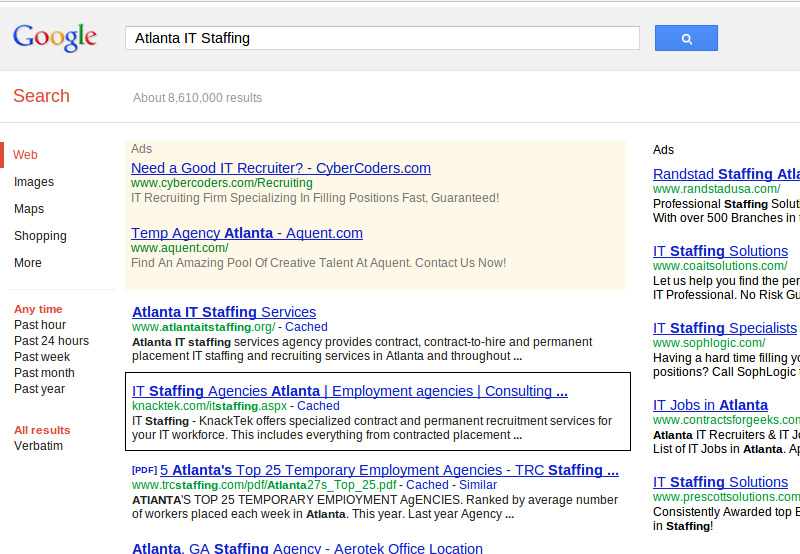Open prescottsolutions IT Staffing Solutions ad
Viewport: 800px width, 554px height.
point(720,482)
